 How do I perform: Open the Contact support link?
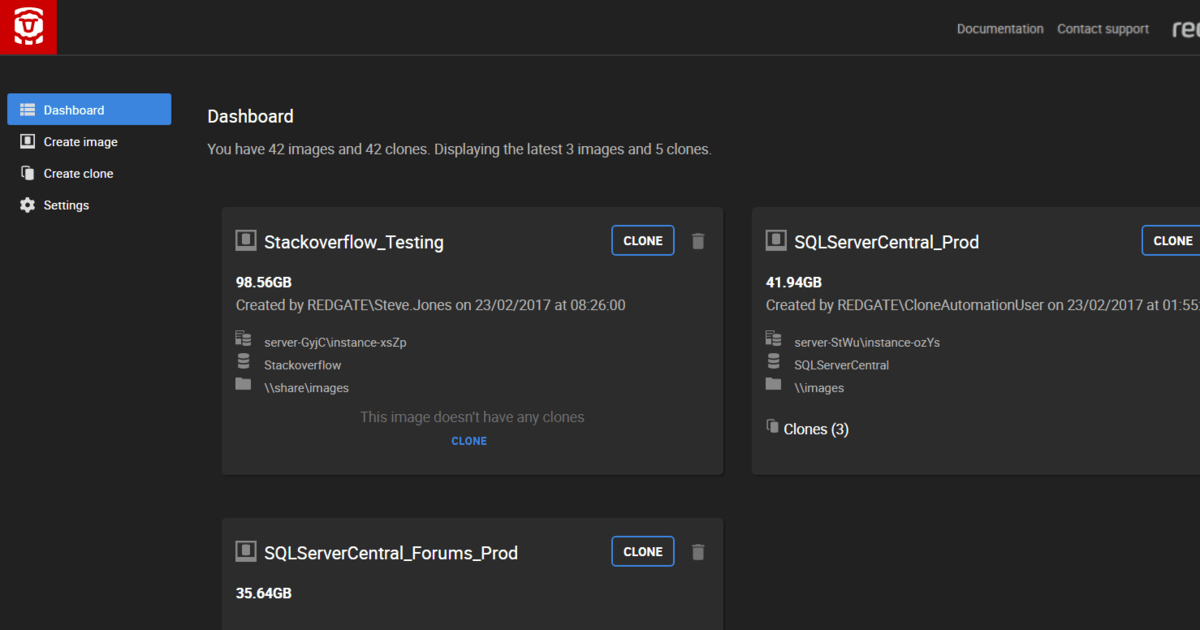[x=1103, y=29]
